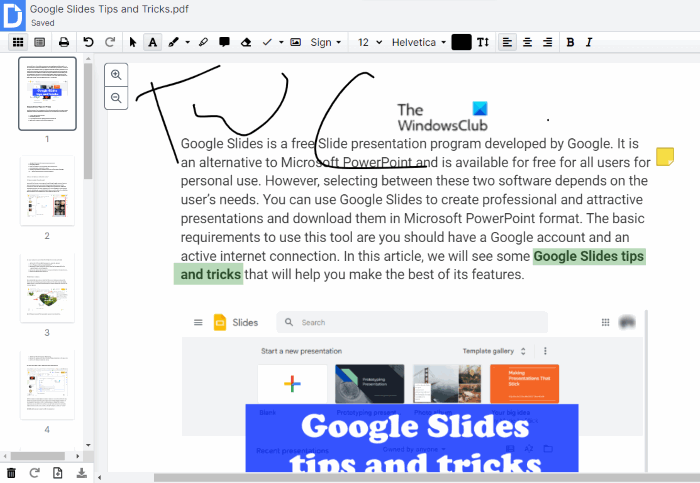Open page 3 thumbnail
The width and height of the screenshot is (700, 483).
click(x=47, y=288)
